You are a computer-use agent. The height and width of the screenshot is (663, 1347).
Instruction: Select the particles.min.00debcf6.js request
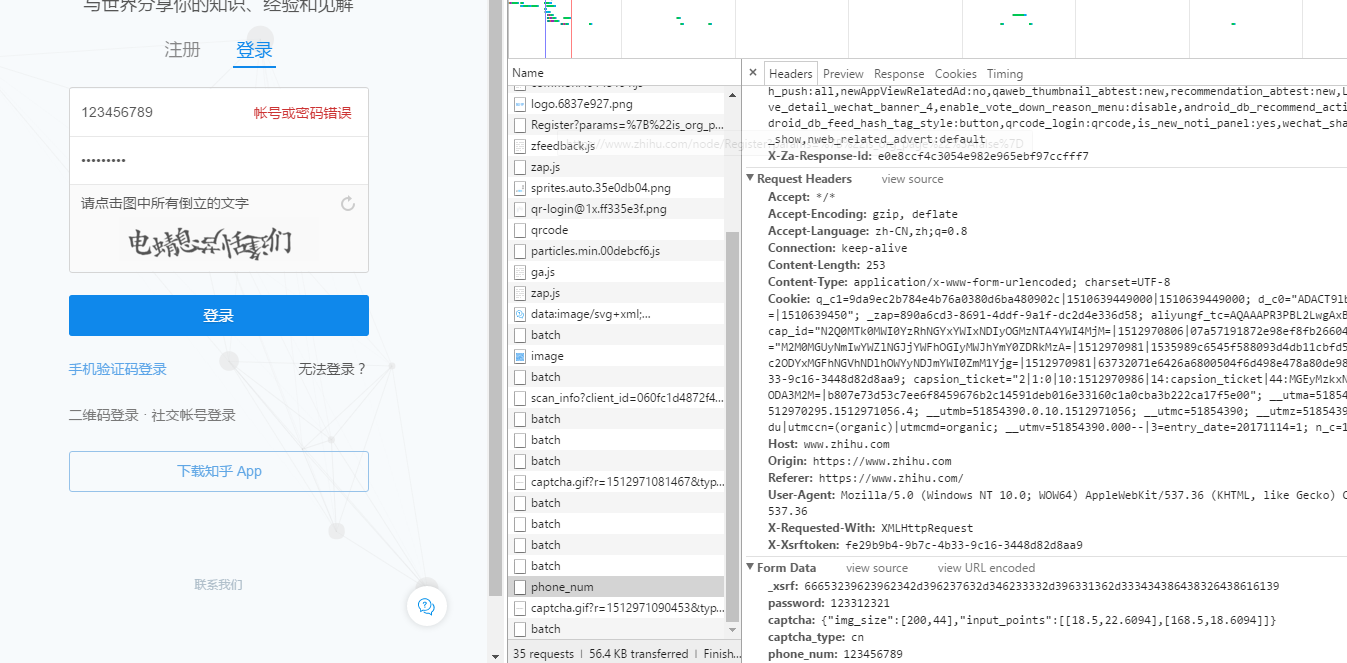click(x=617, y=251)
